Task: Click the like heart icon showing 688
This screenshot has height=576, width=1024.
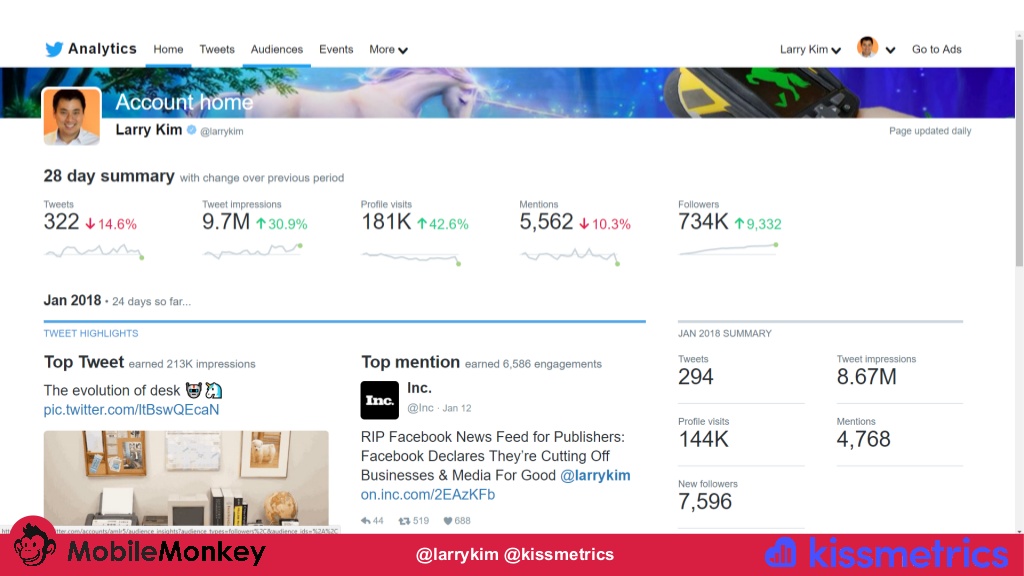Action: click(x=447, y=520)
